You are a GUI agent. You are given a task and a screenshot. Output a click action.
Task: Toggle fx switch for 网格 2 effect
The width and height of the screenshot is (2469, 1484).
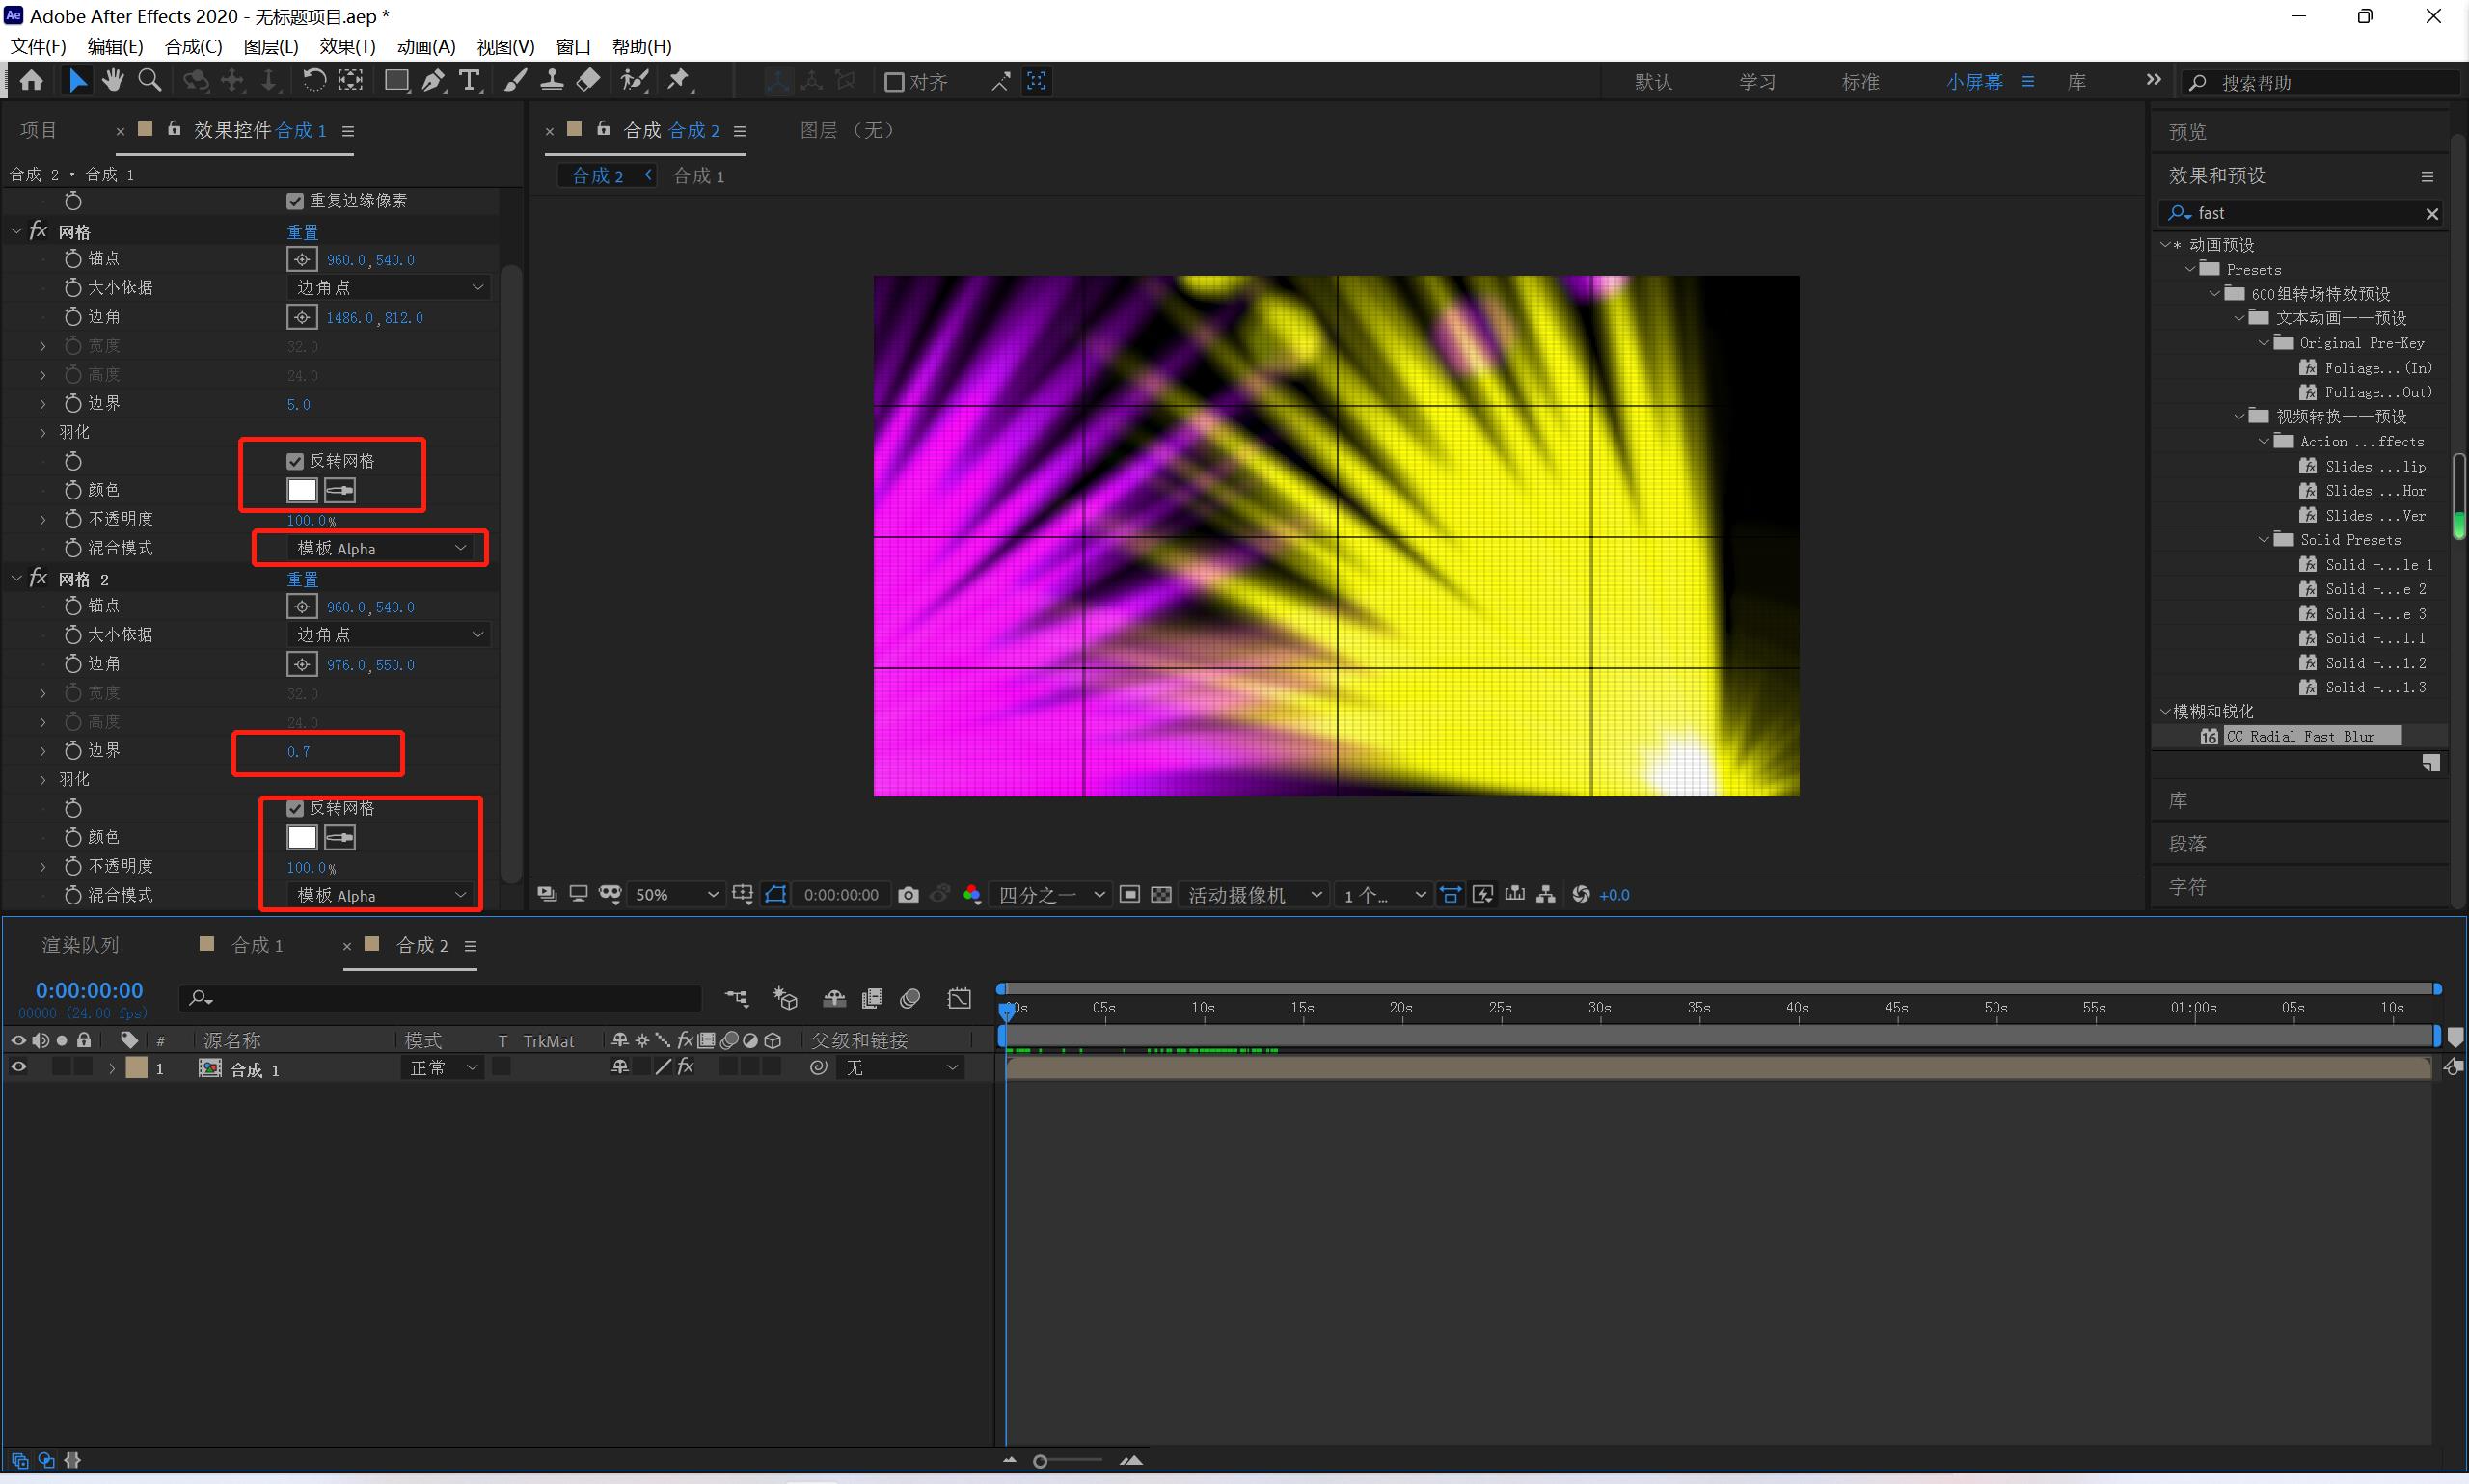(x=38, y=578)
